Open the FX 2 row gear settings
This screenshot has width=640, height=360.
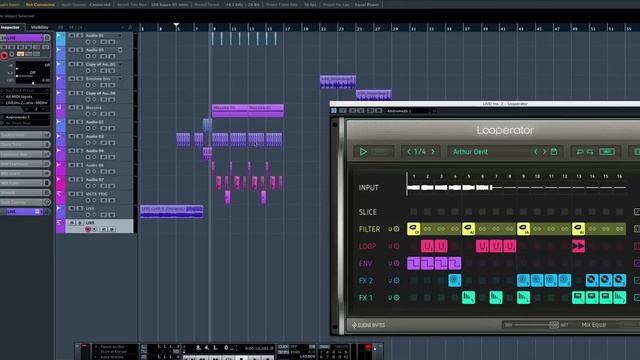pos(396,280)
